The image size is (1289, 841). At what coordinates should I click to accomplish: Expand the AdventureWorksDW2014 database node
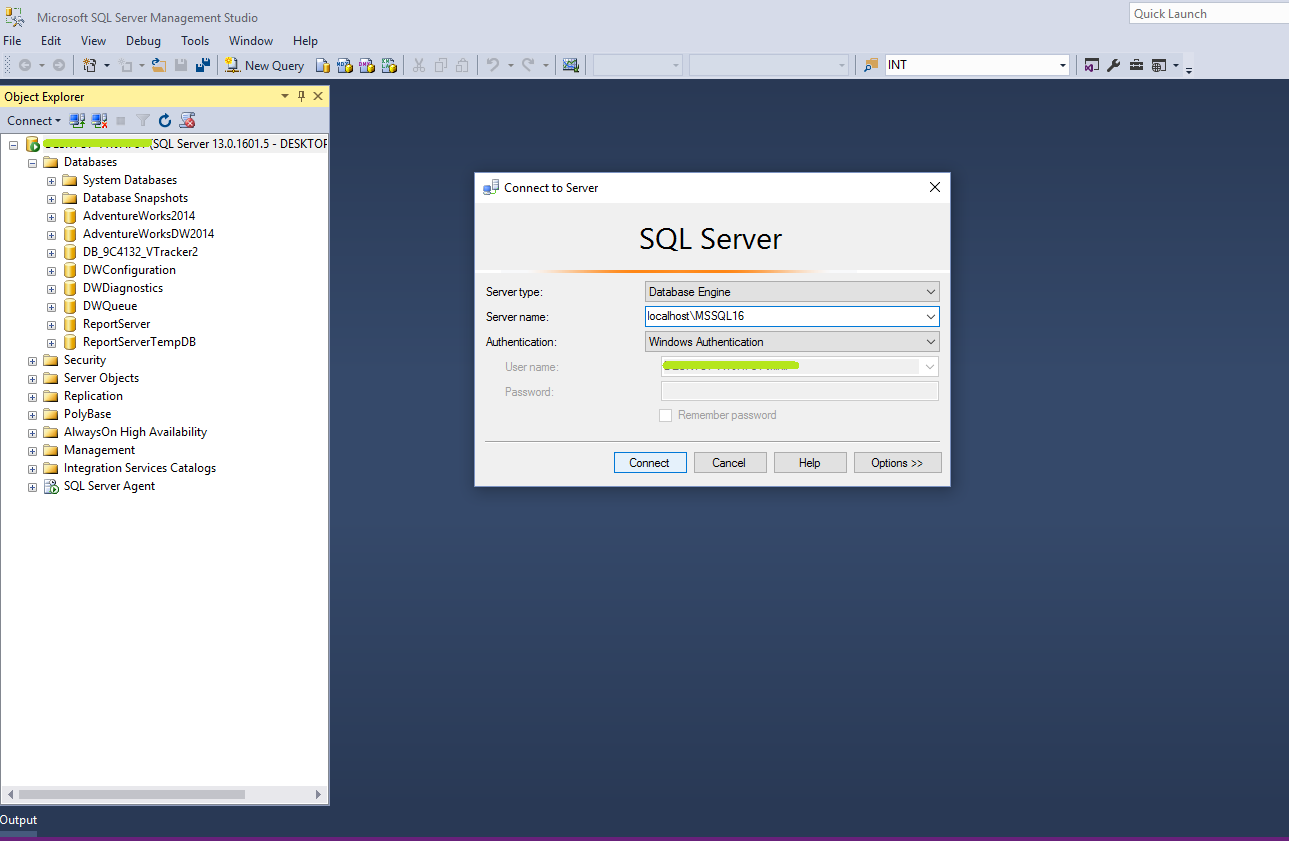point(52,234)
